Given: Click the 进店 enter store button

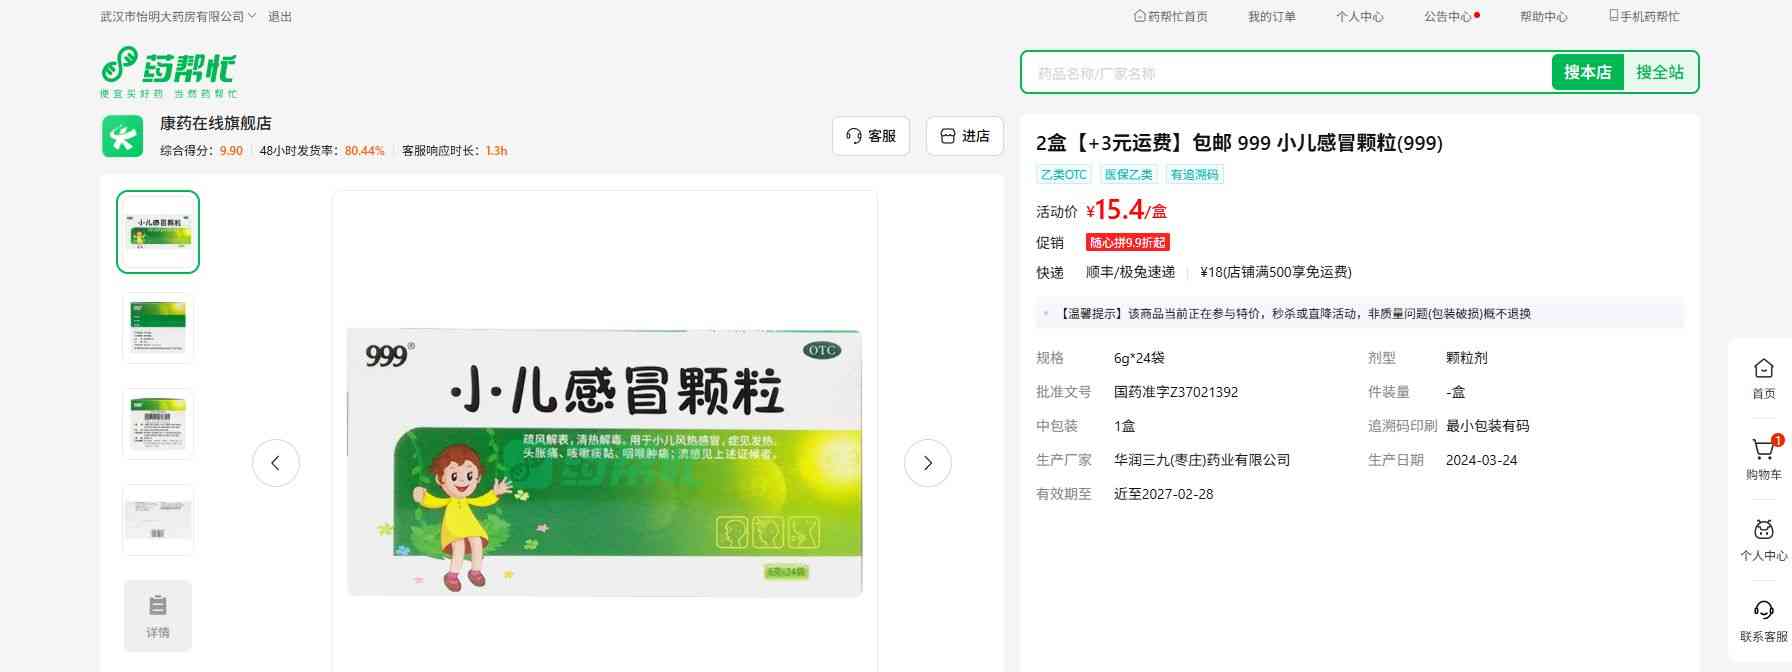Looking at the screenshot, I should (x=964, y=136).
